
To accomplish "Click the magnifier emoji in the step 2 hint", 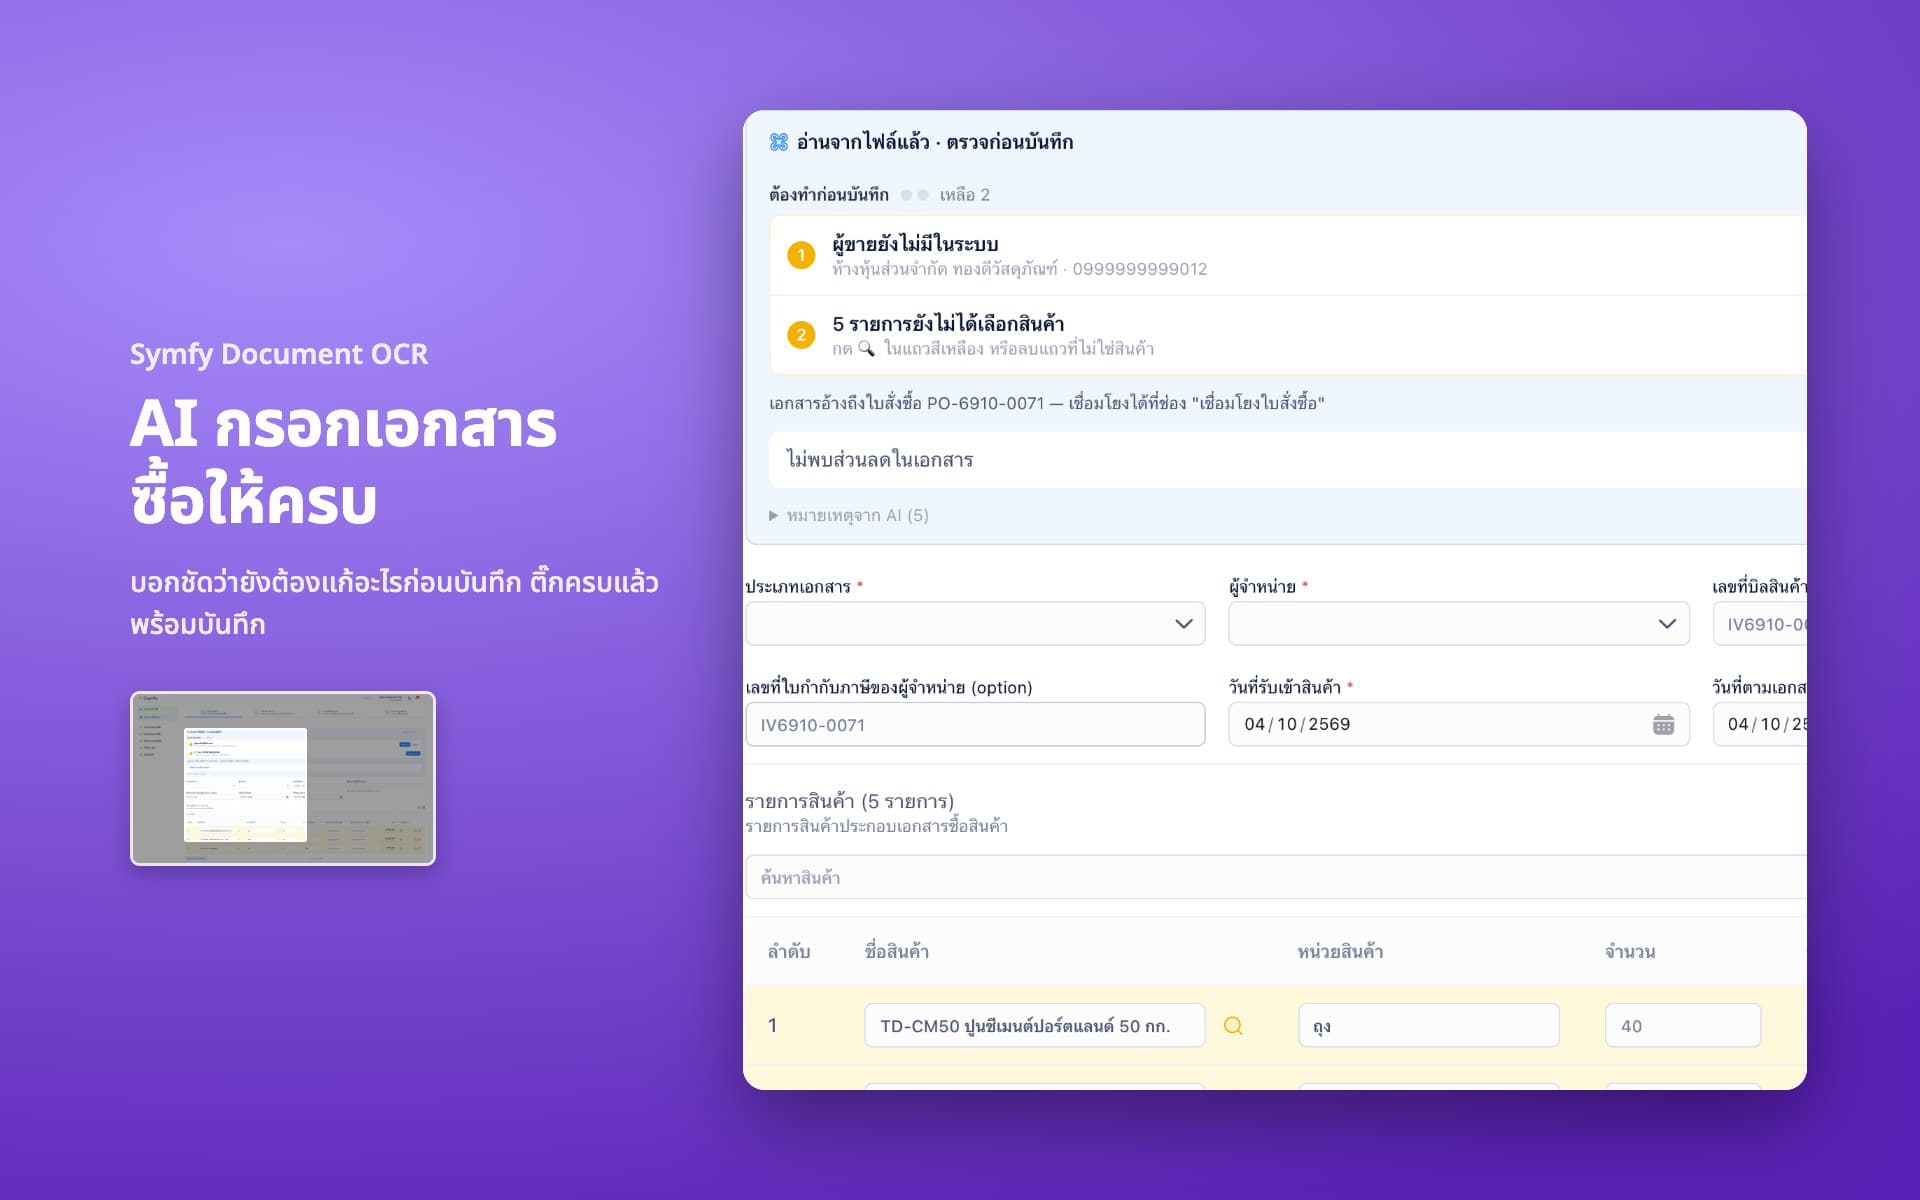I will pos(866,348).
